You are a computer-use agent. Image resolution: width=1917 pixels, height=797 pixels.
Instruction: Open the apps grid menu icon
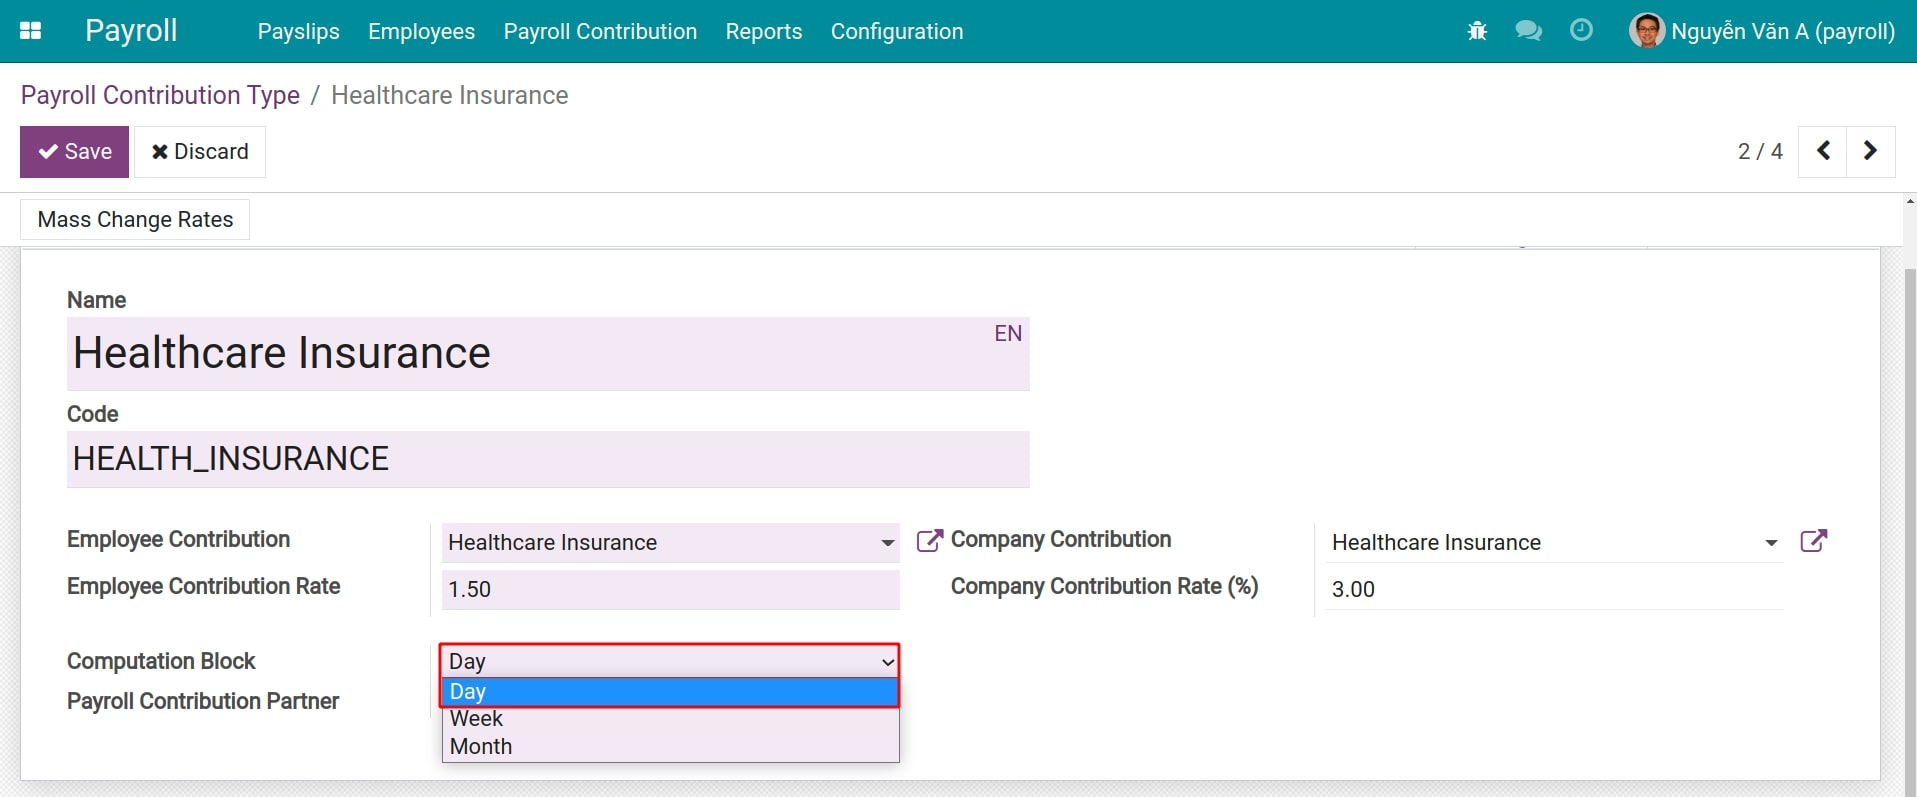pos(30,31)
